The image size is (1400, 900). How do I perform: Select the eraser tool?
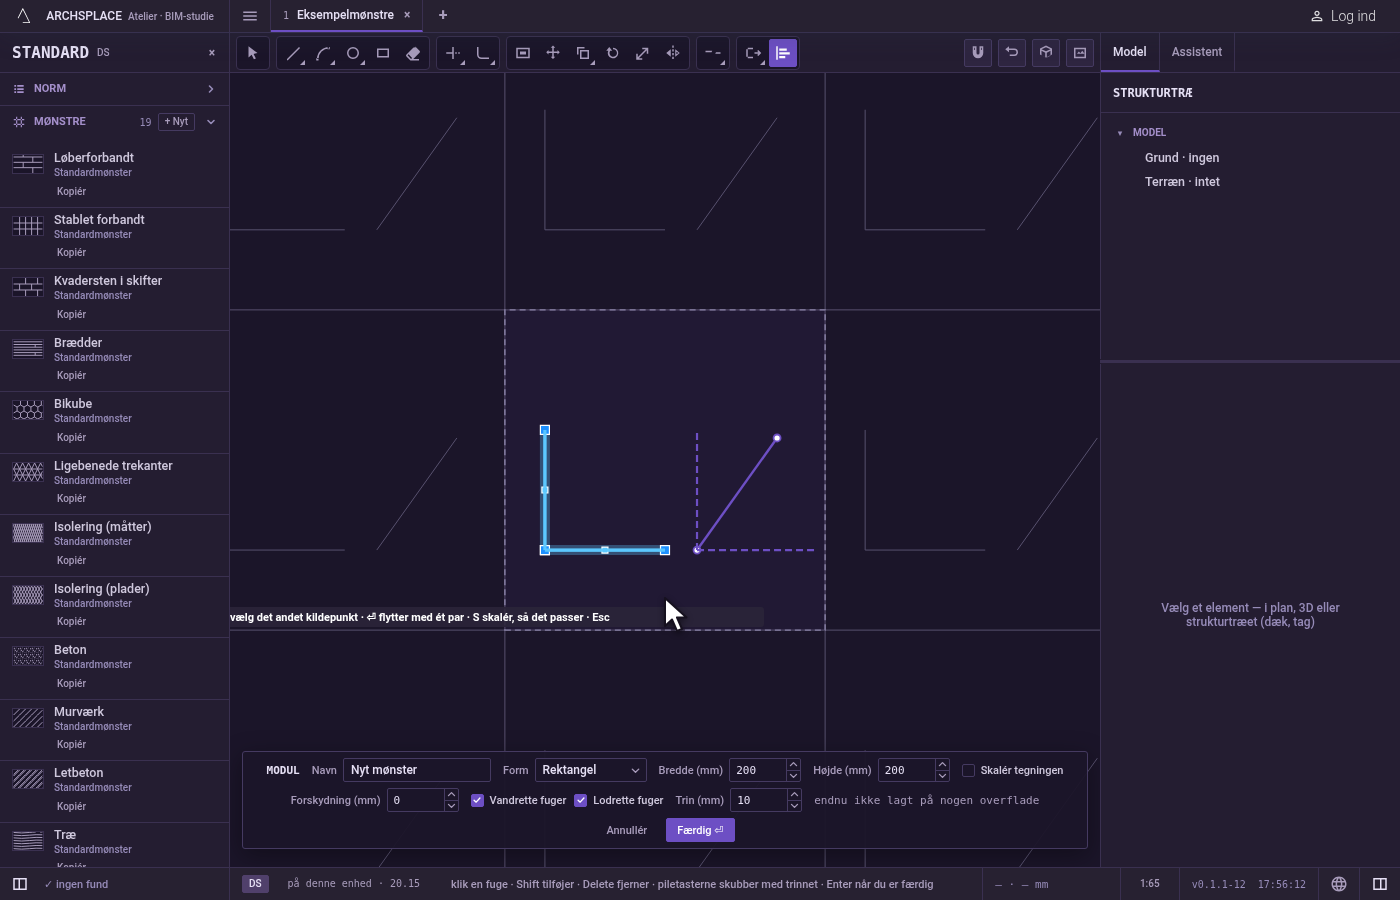(413, 53)
